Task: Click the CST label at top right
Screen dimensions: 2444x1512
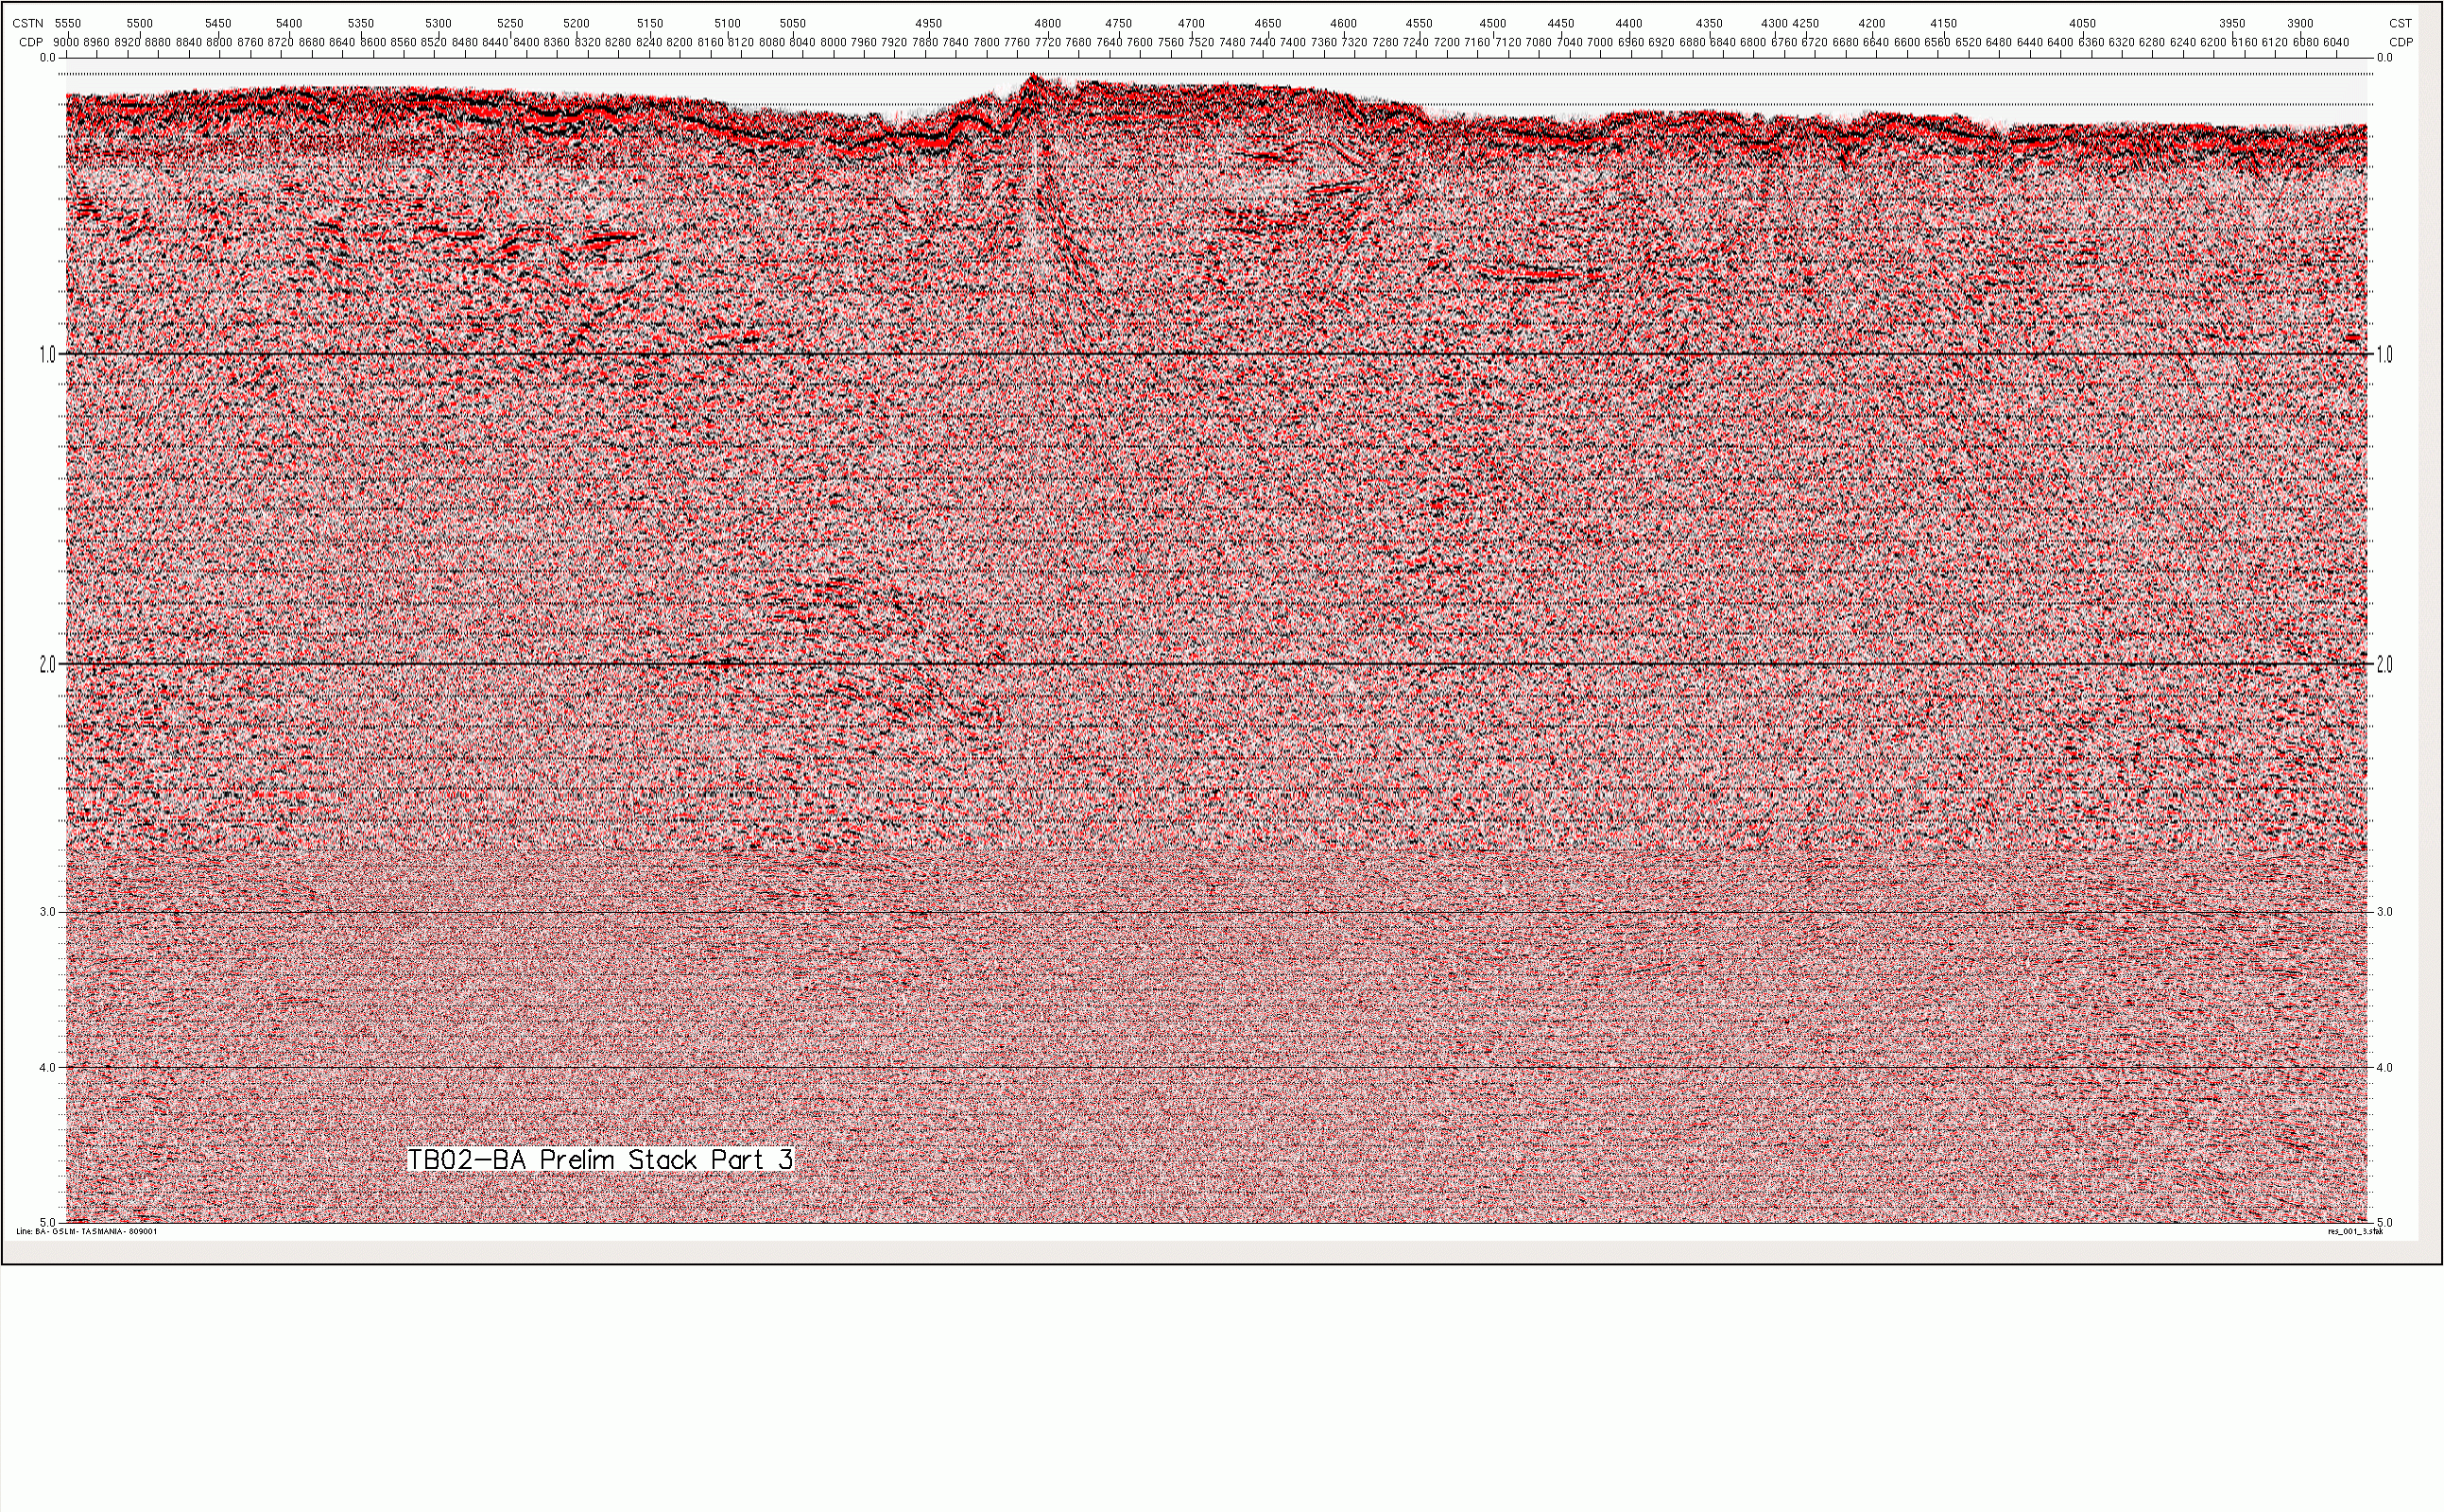Action: (x=2400, y=23)
